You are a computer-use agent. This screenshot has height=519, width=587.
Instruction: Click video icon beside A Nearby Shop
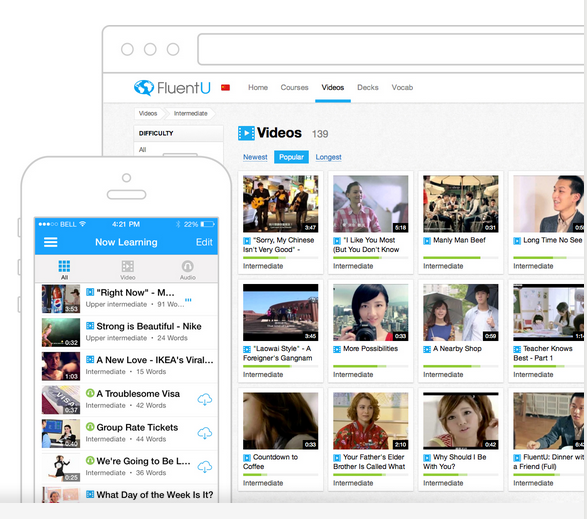[427, 349]
